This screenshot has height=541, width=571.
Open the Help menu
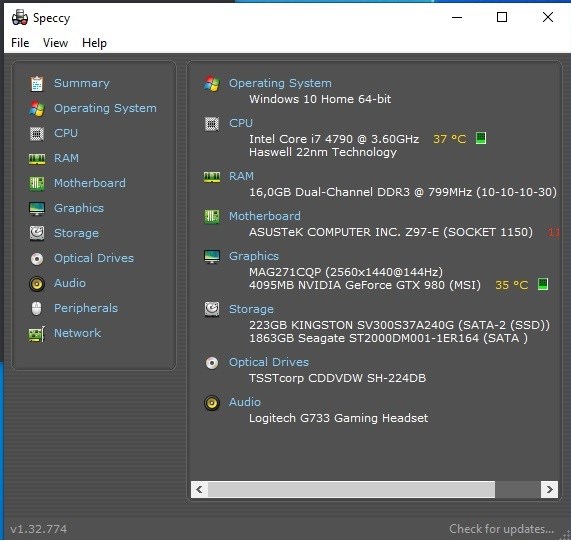click(94, 43)
